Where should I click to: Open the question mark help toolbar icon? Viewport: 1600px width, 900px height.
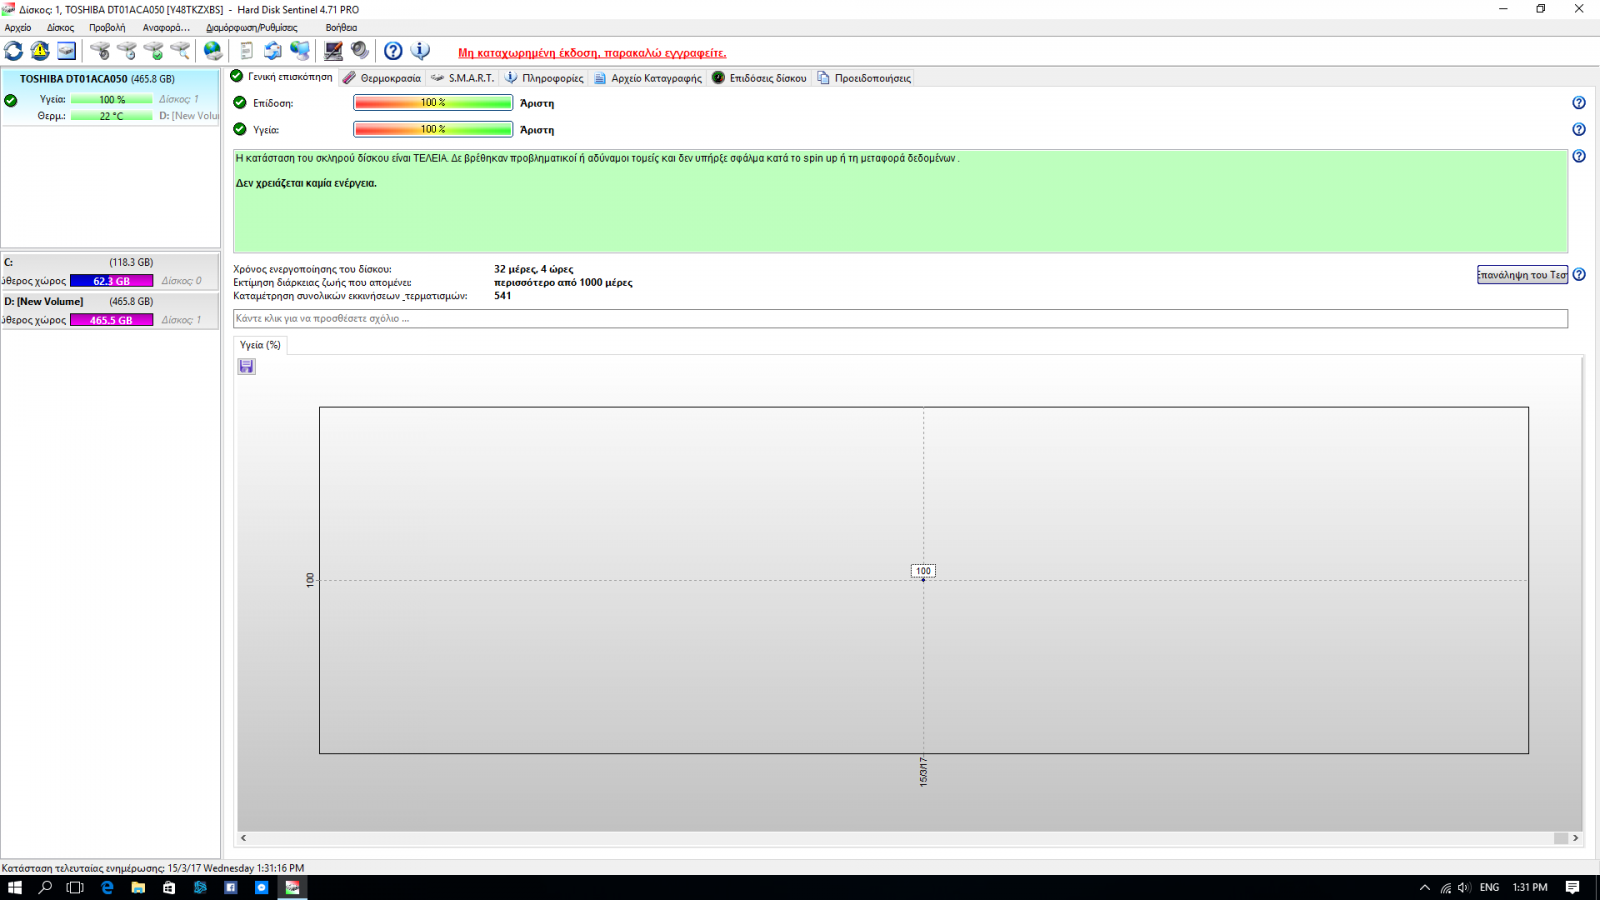click(393, 50)
